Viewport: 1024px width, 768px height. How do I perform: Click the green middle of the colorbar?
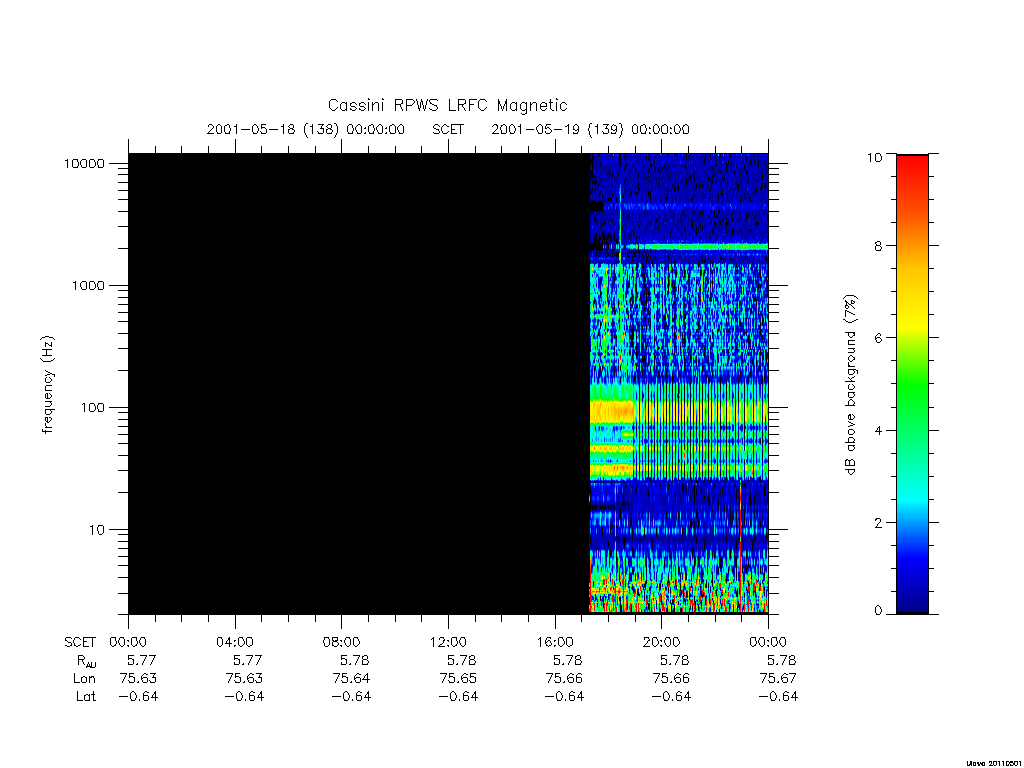tap(912, 385)
